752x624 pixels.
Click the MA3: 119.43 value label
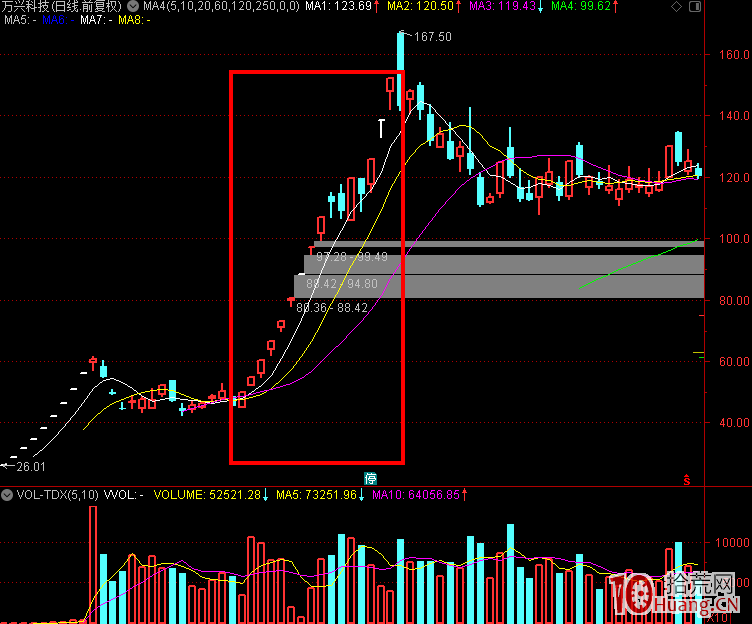[x=502, y=6]
